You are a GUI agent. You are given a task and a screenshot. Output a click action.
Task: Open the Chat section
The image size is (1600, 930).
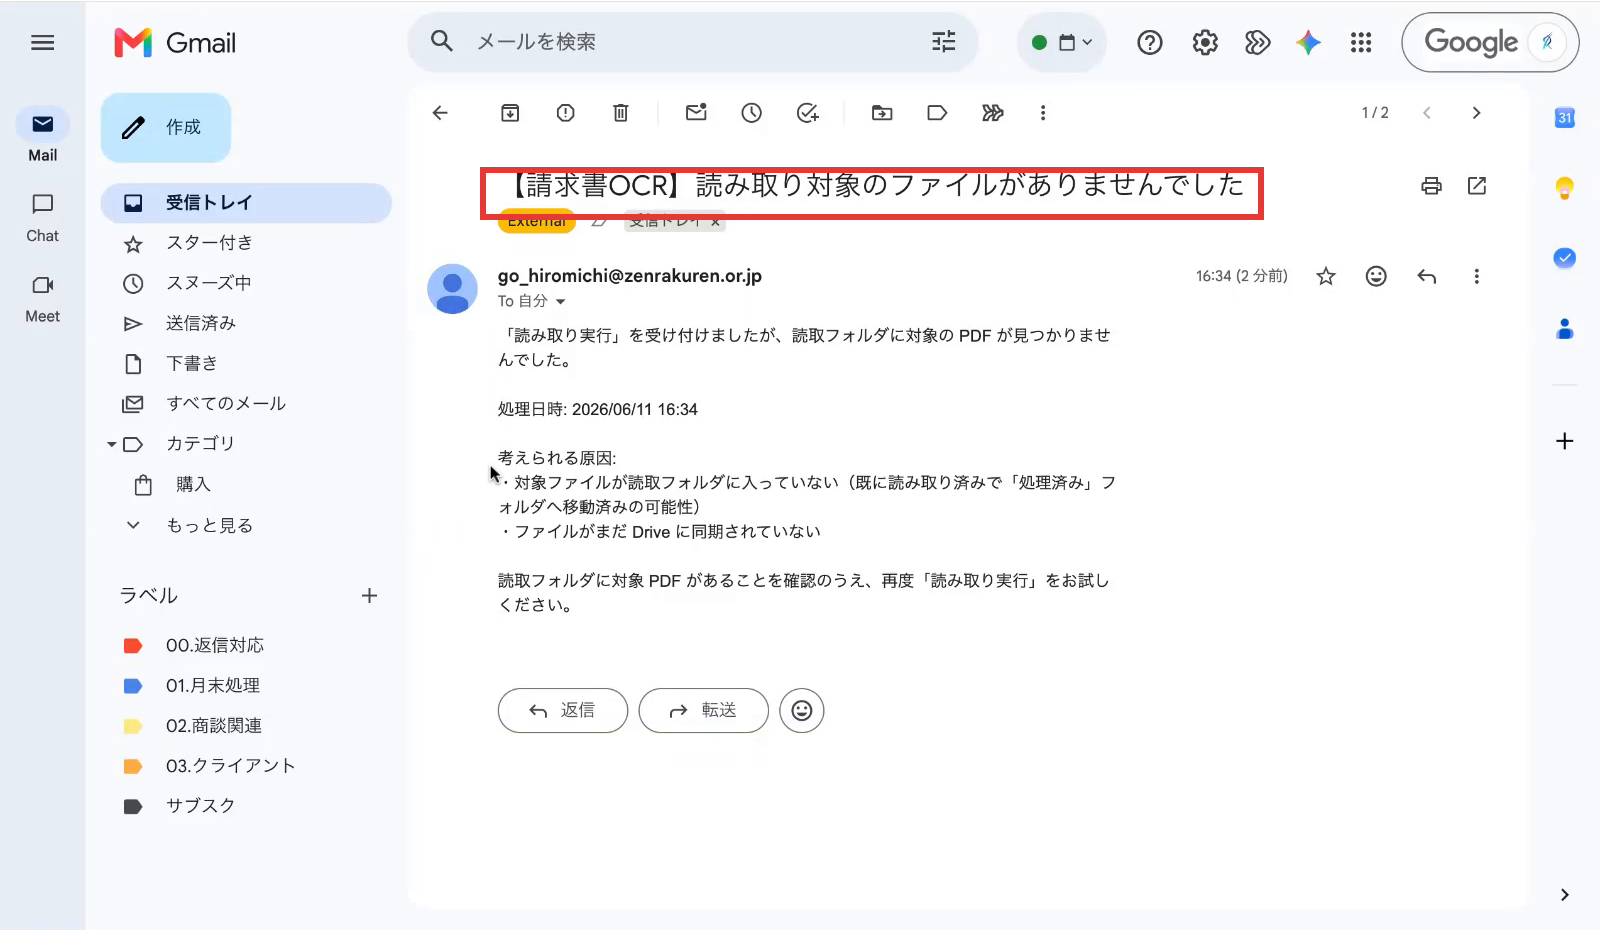[42, 217]
